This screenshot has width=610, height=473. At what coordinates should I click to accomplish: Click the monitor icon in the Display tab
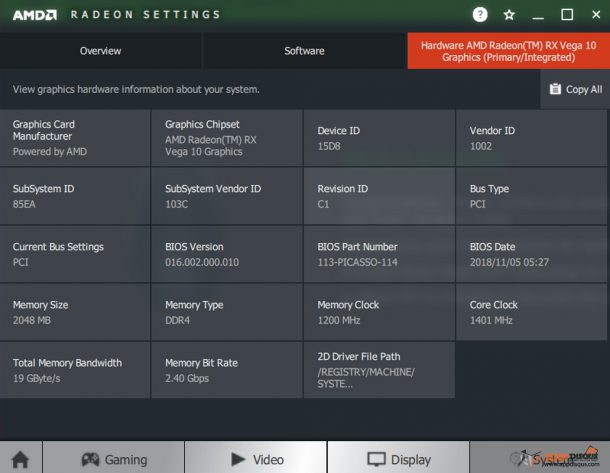click(x=376, y=459)
